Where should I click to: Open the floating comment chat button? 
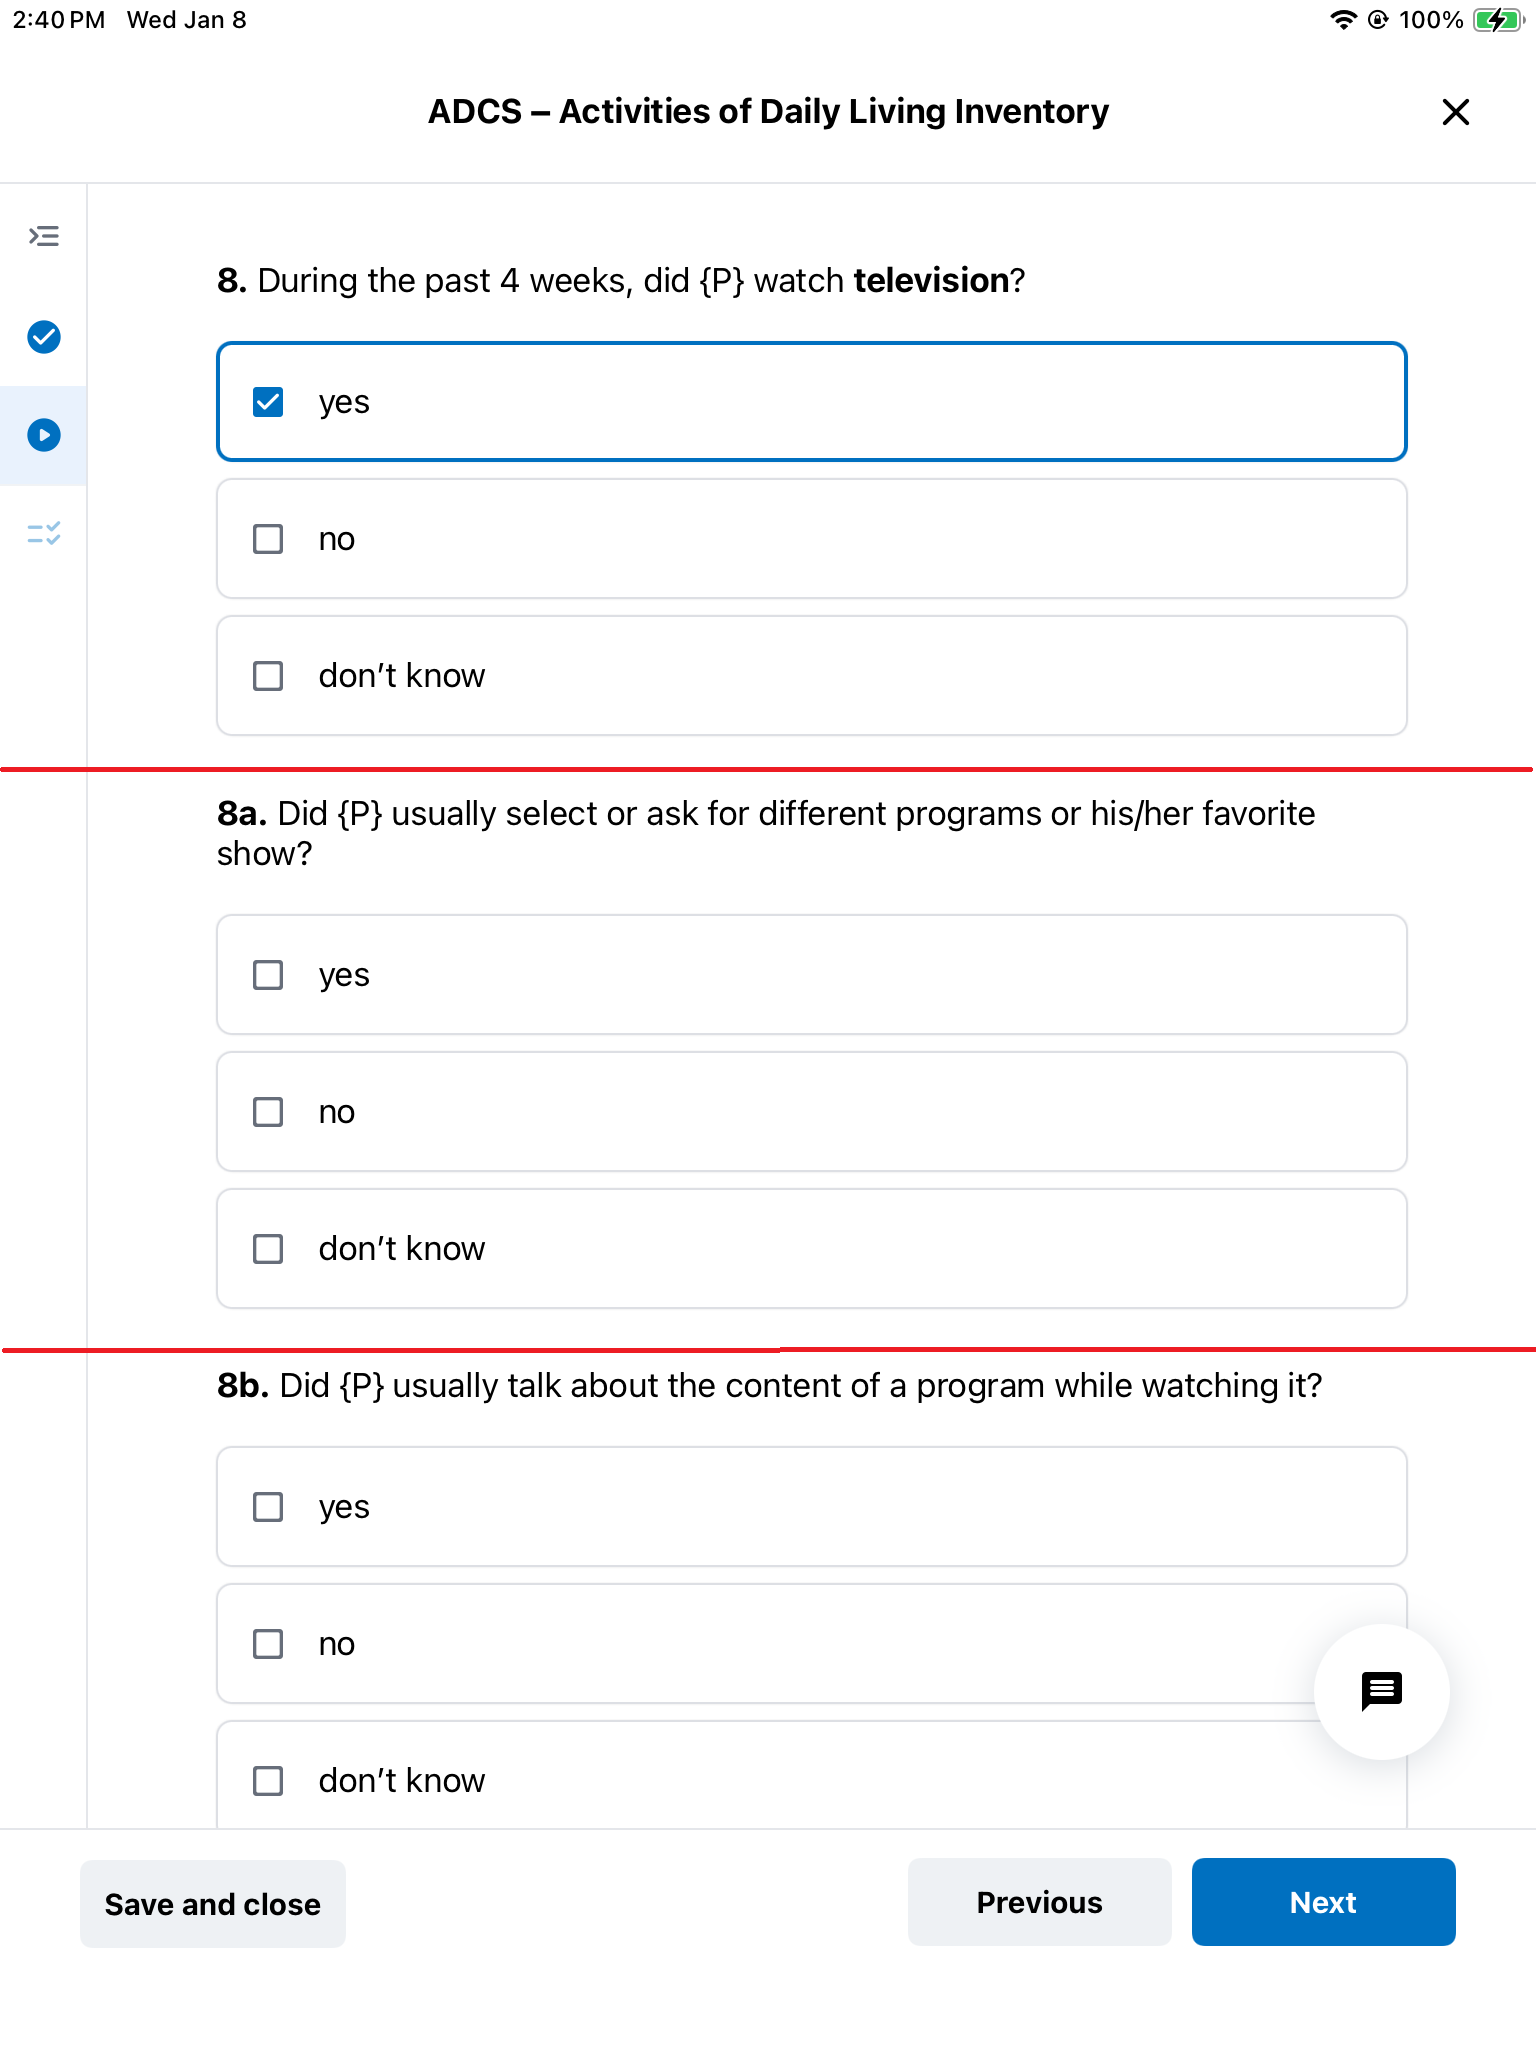pyautogui.click(x=1381, y=1691)
